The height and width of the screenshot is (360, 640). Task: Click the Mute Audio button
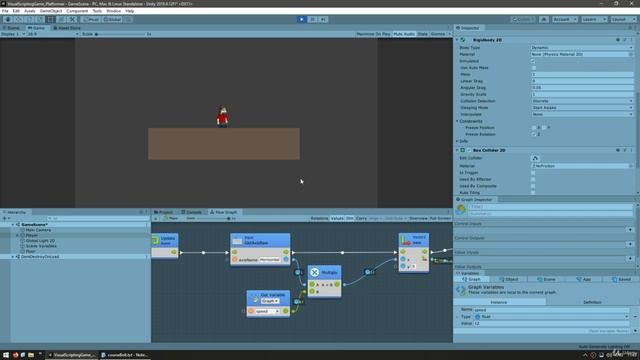click(404, 34)
